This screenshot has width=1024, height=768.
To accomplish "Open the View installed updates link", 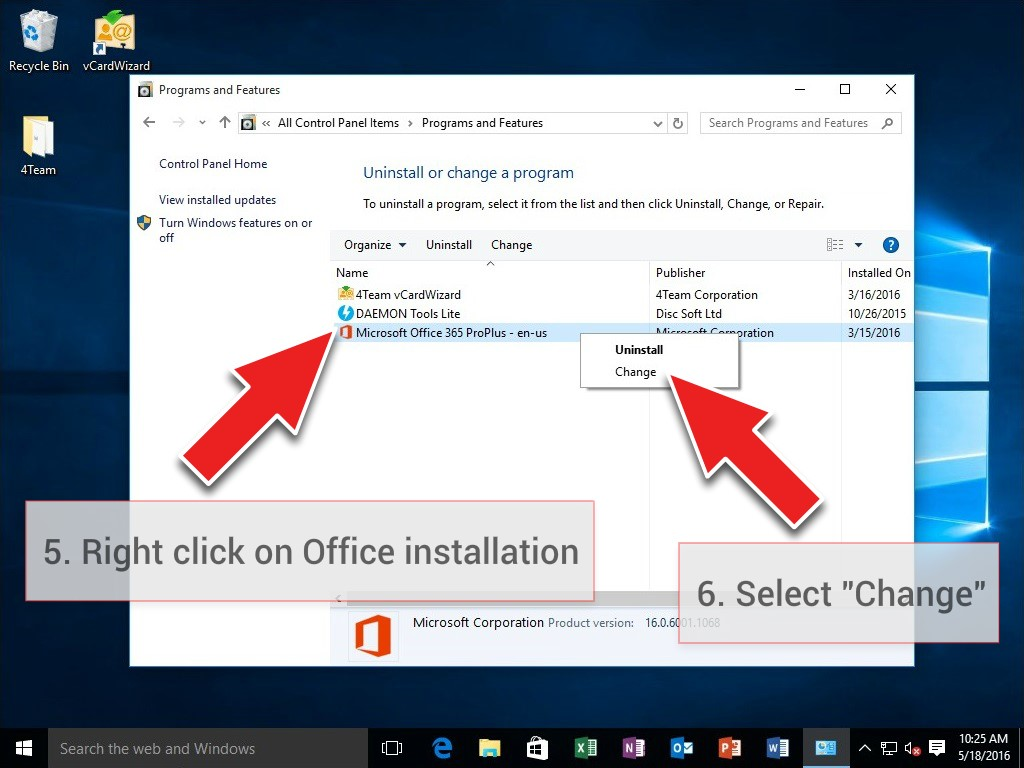I will (217, 200).
